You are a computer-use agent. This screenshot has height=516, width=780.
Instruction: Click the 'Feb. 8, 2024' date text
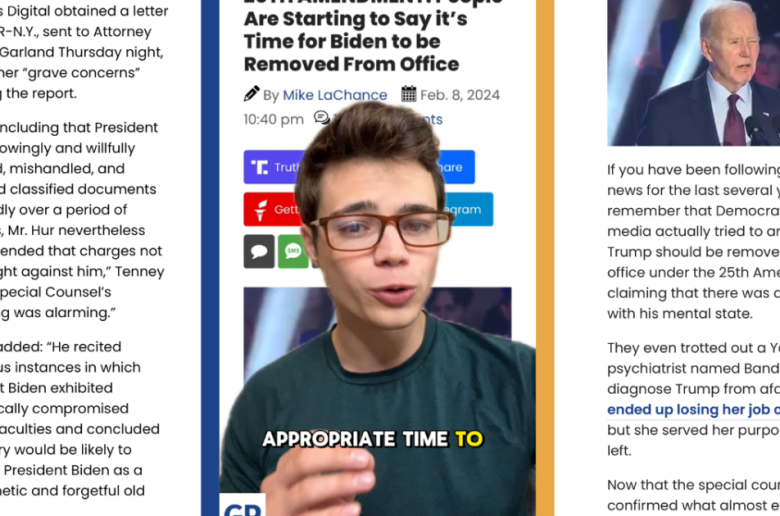pyautogui.click(x=460, y=95)
